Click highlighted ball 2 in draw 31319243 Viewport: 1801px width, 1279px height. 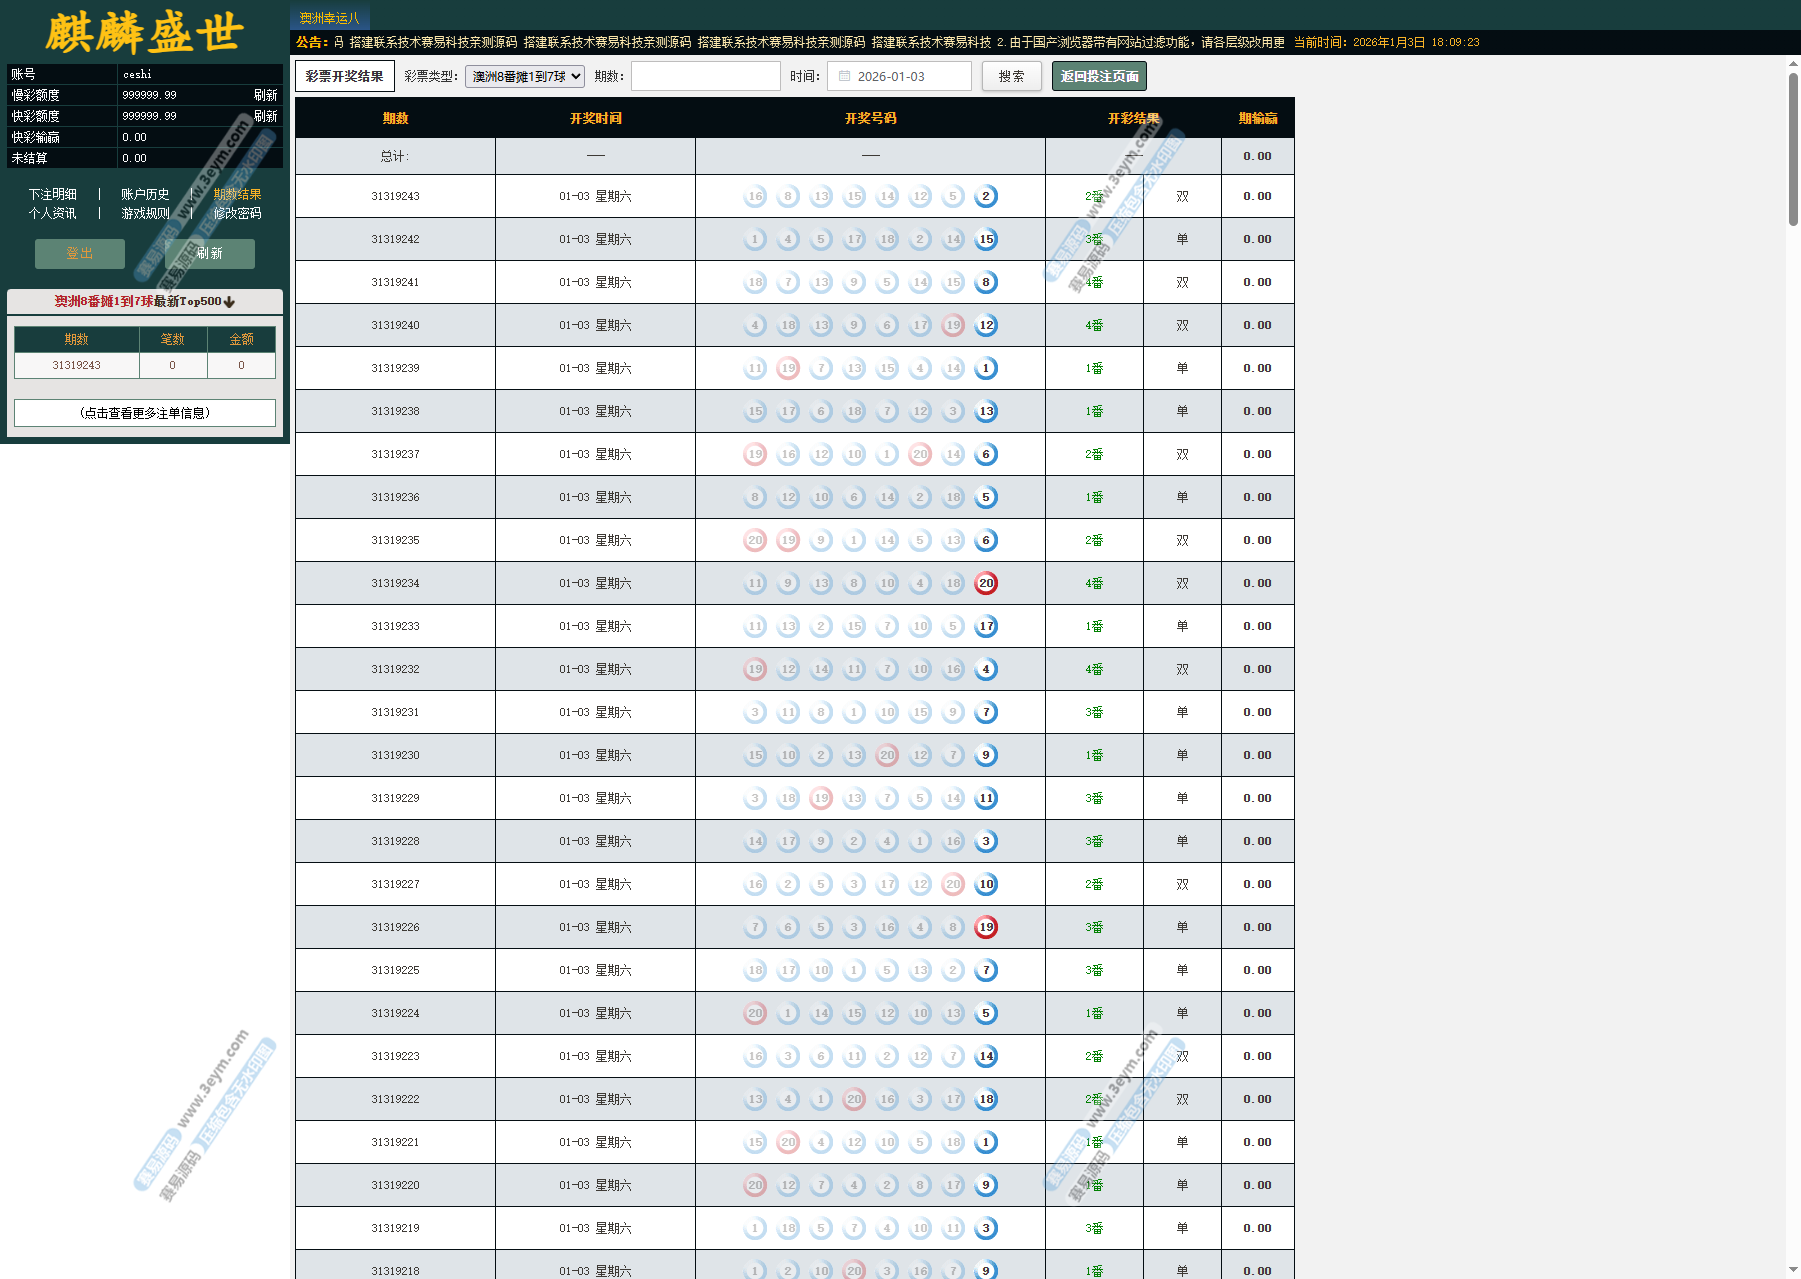pyautogui.click(x=986, y=196)
